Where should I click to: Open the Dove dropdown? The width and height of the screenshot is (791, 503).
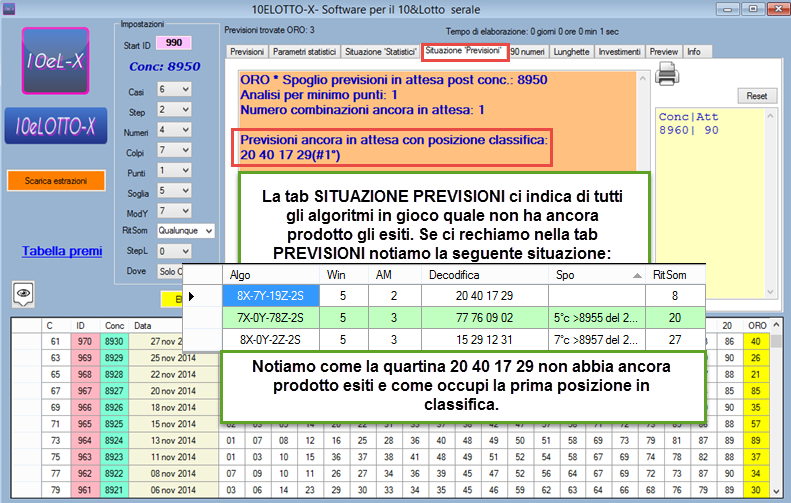[x=170, y=271]
